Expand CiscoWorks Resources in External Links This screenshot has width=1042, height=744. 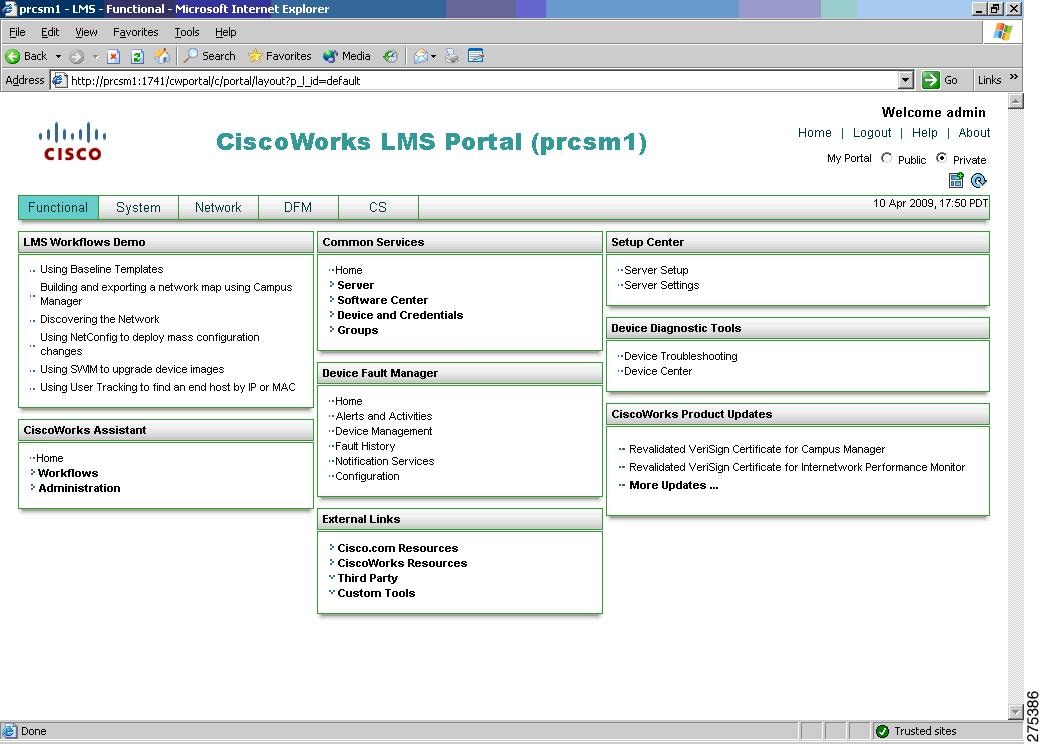point(331,562)
